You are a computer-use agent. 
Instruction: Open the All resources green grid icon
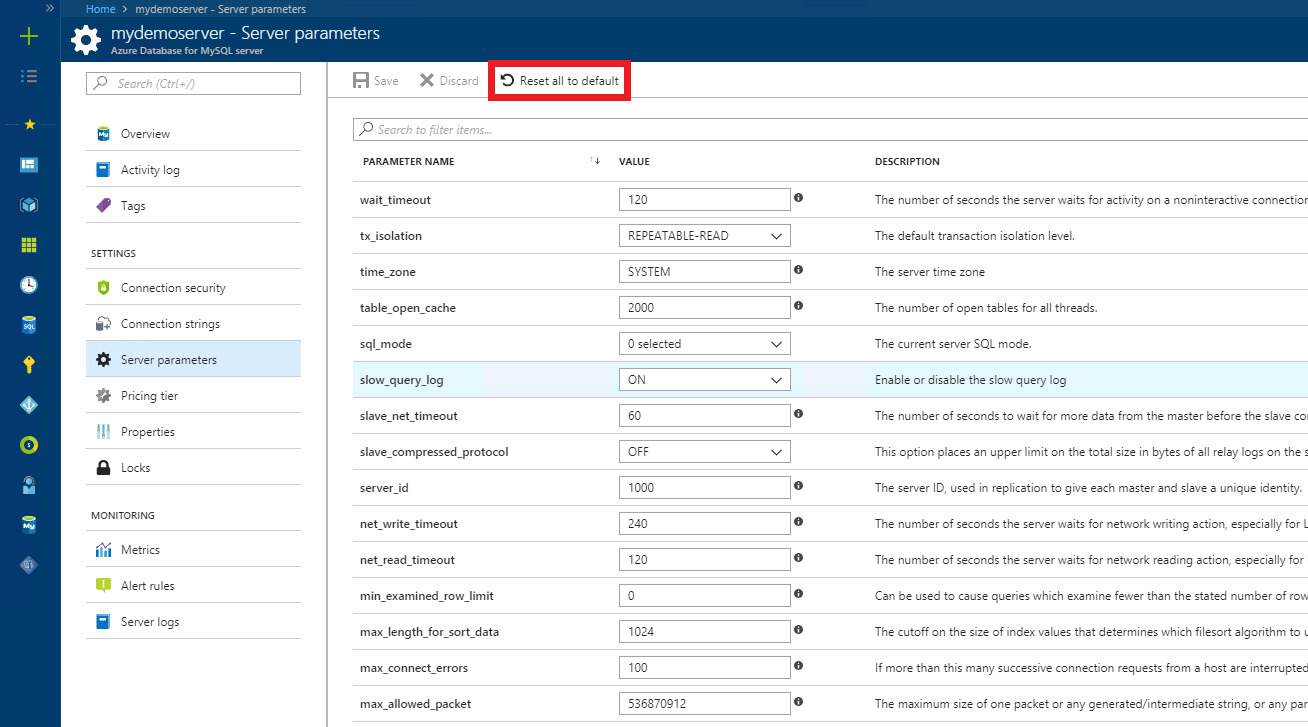coord(29,244)
